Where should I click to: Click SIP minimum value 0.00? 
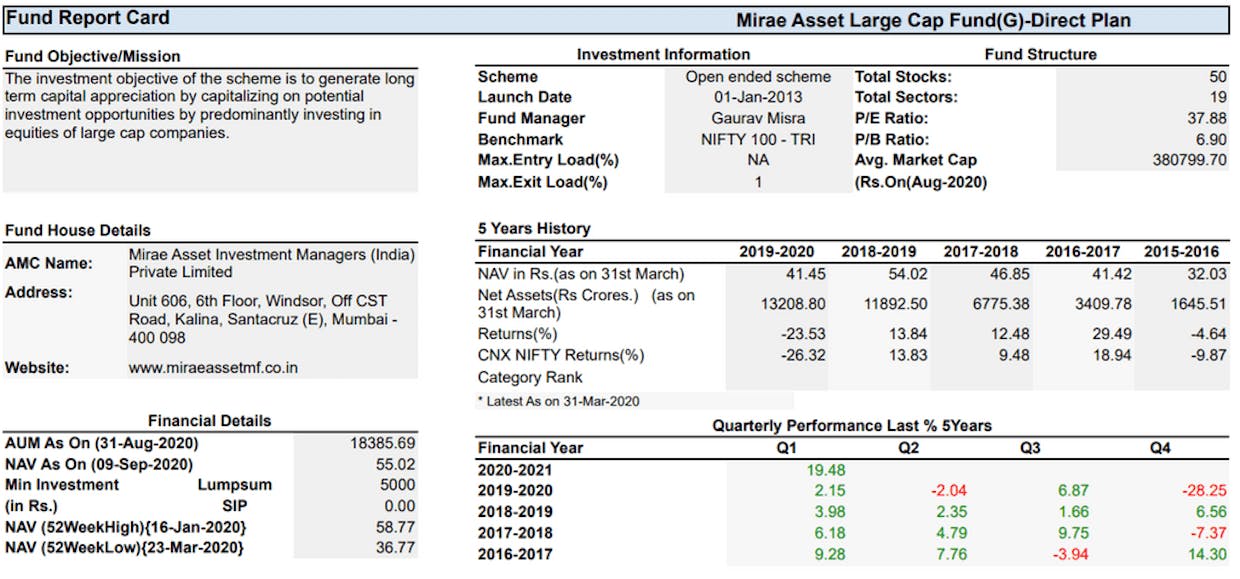[x=399, y=506]
